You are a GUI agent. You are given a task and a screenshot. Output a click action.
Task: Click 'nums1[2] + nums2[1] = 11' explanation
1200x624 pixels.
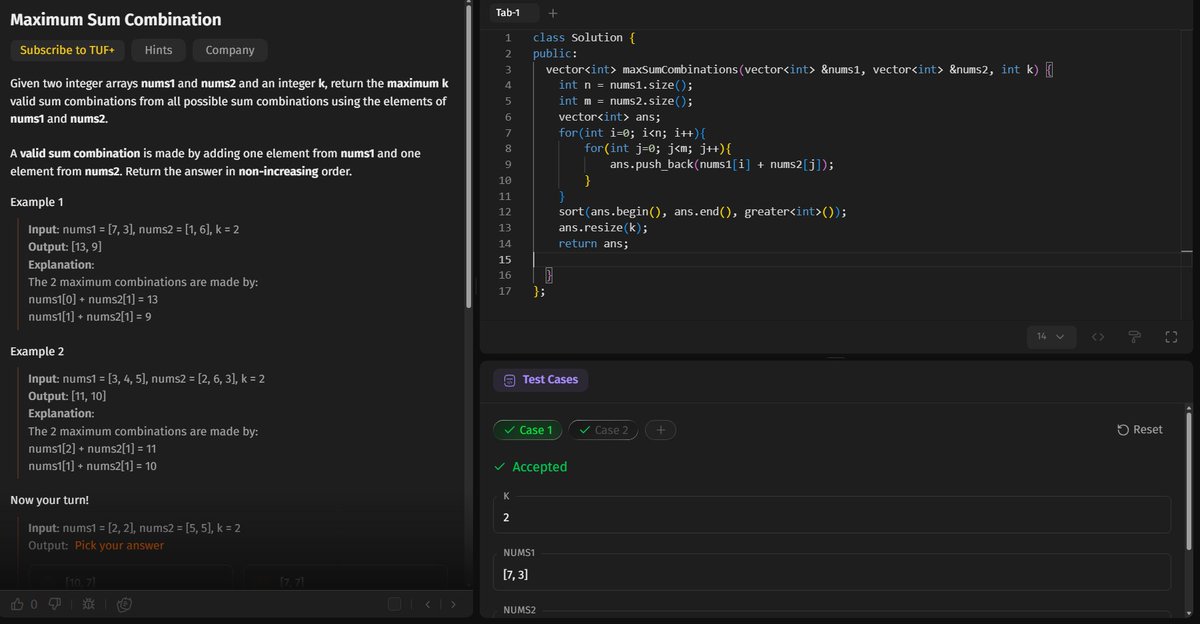(92, 449)
